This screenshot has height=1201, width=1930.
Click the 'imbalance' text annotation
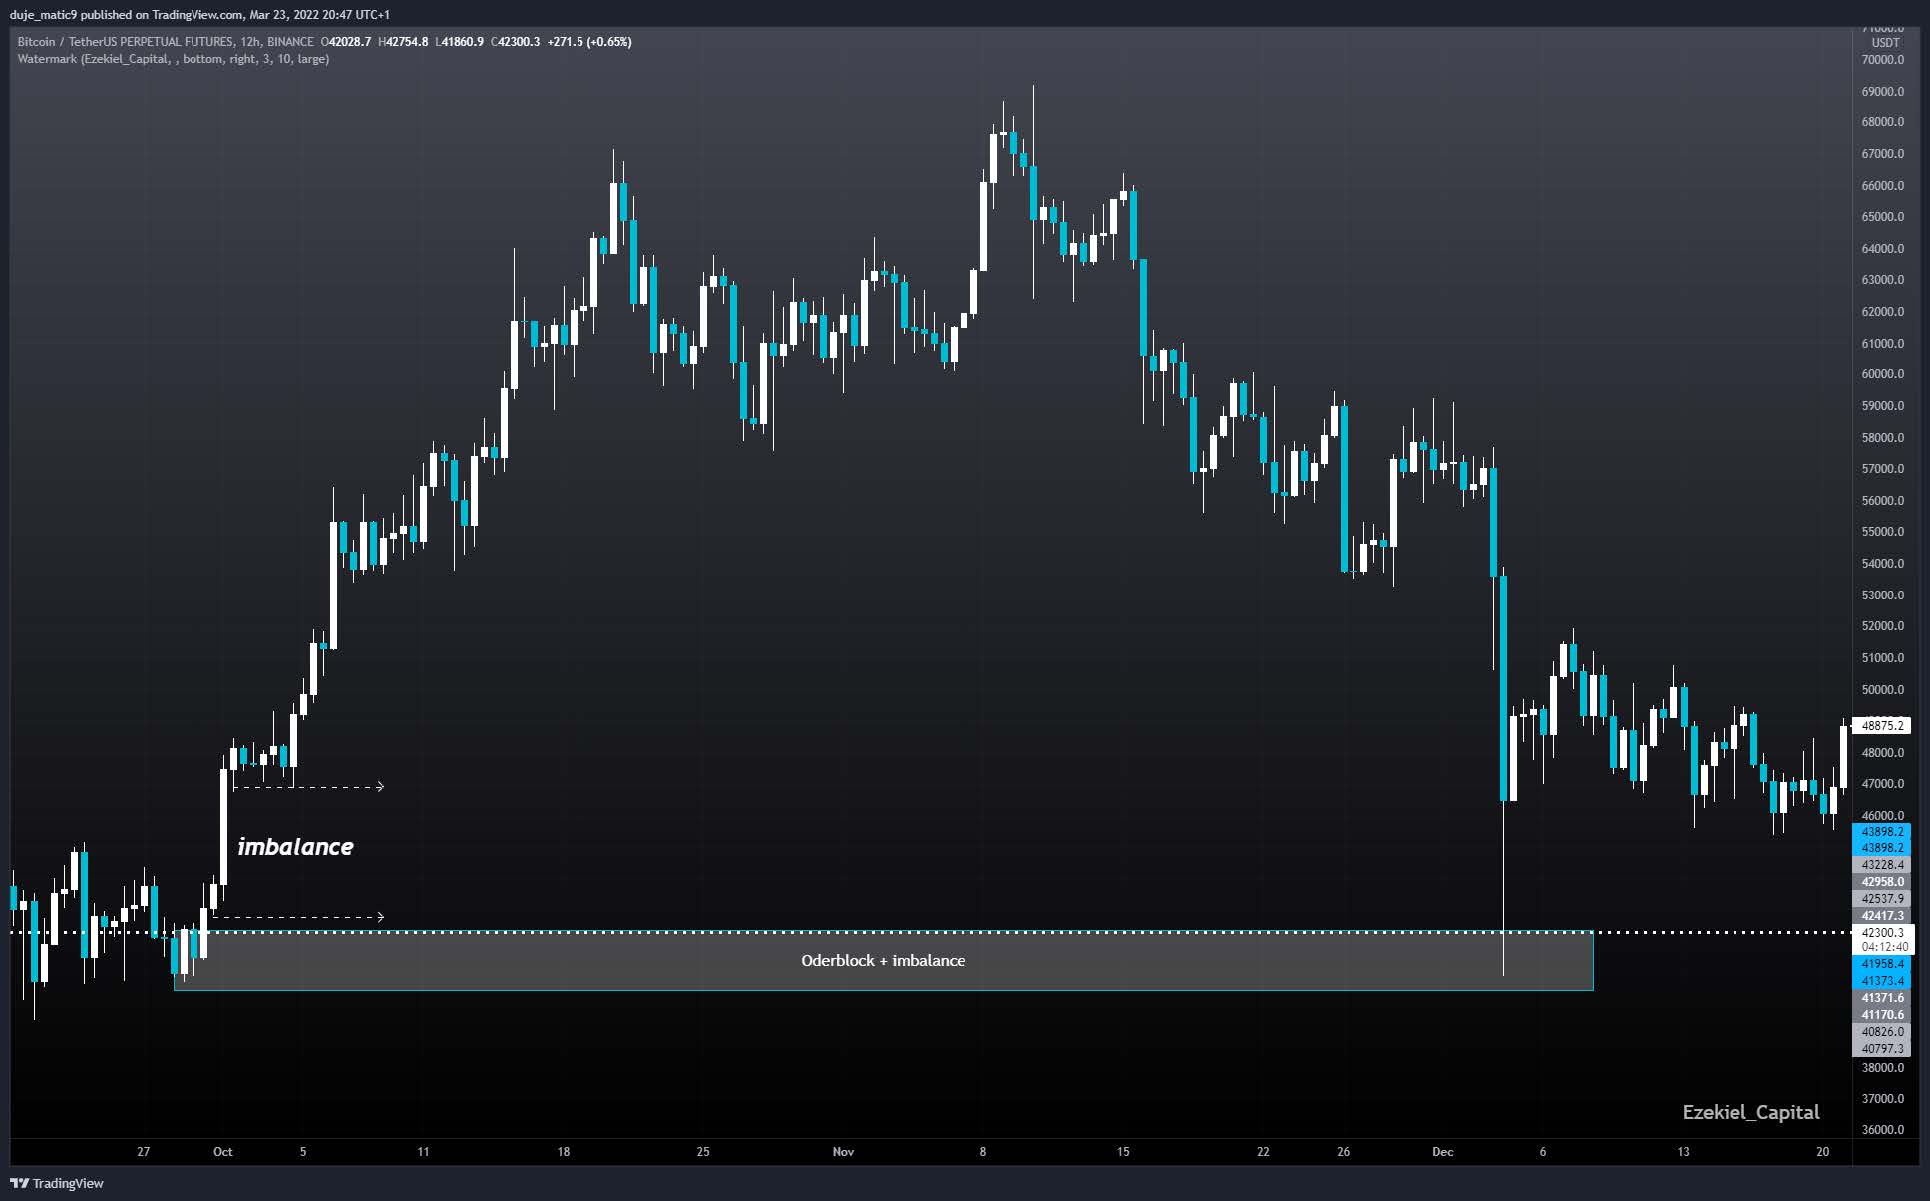[x=295, y=847]
